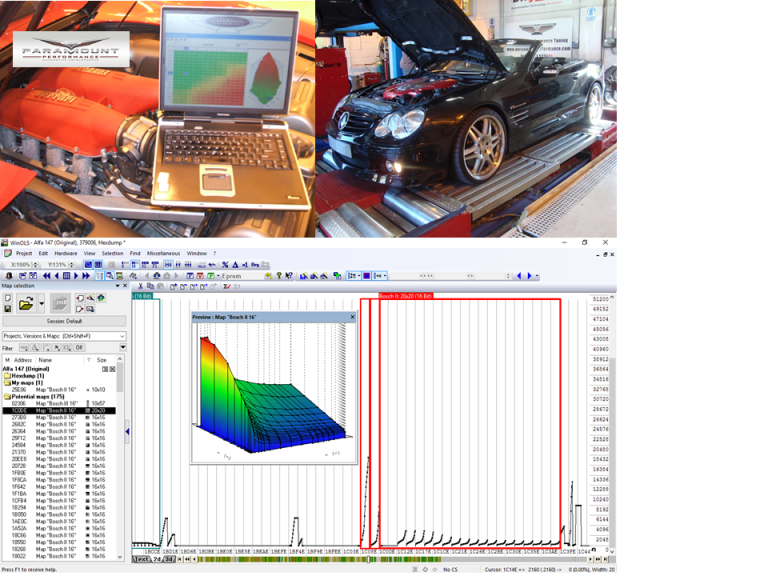Click the open project folder icon
768x576 pixels.
pos(26,302)
